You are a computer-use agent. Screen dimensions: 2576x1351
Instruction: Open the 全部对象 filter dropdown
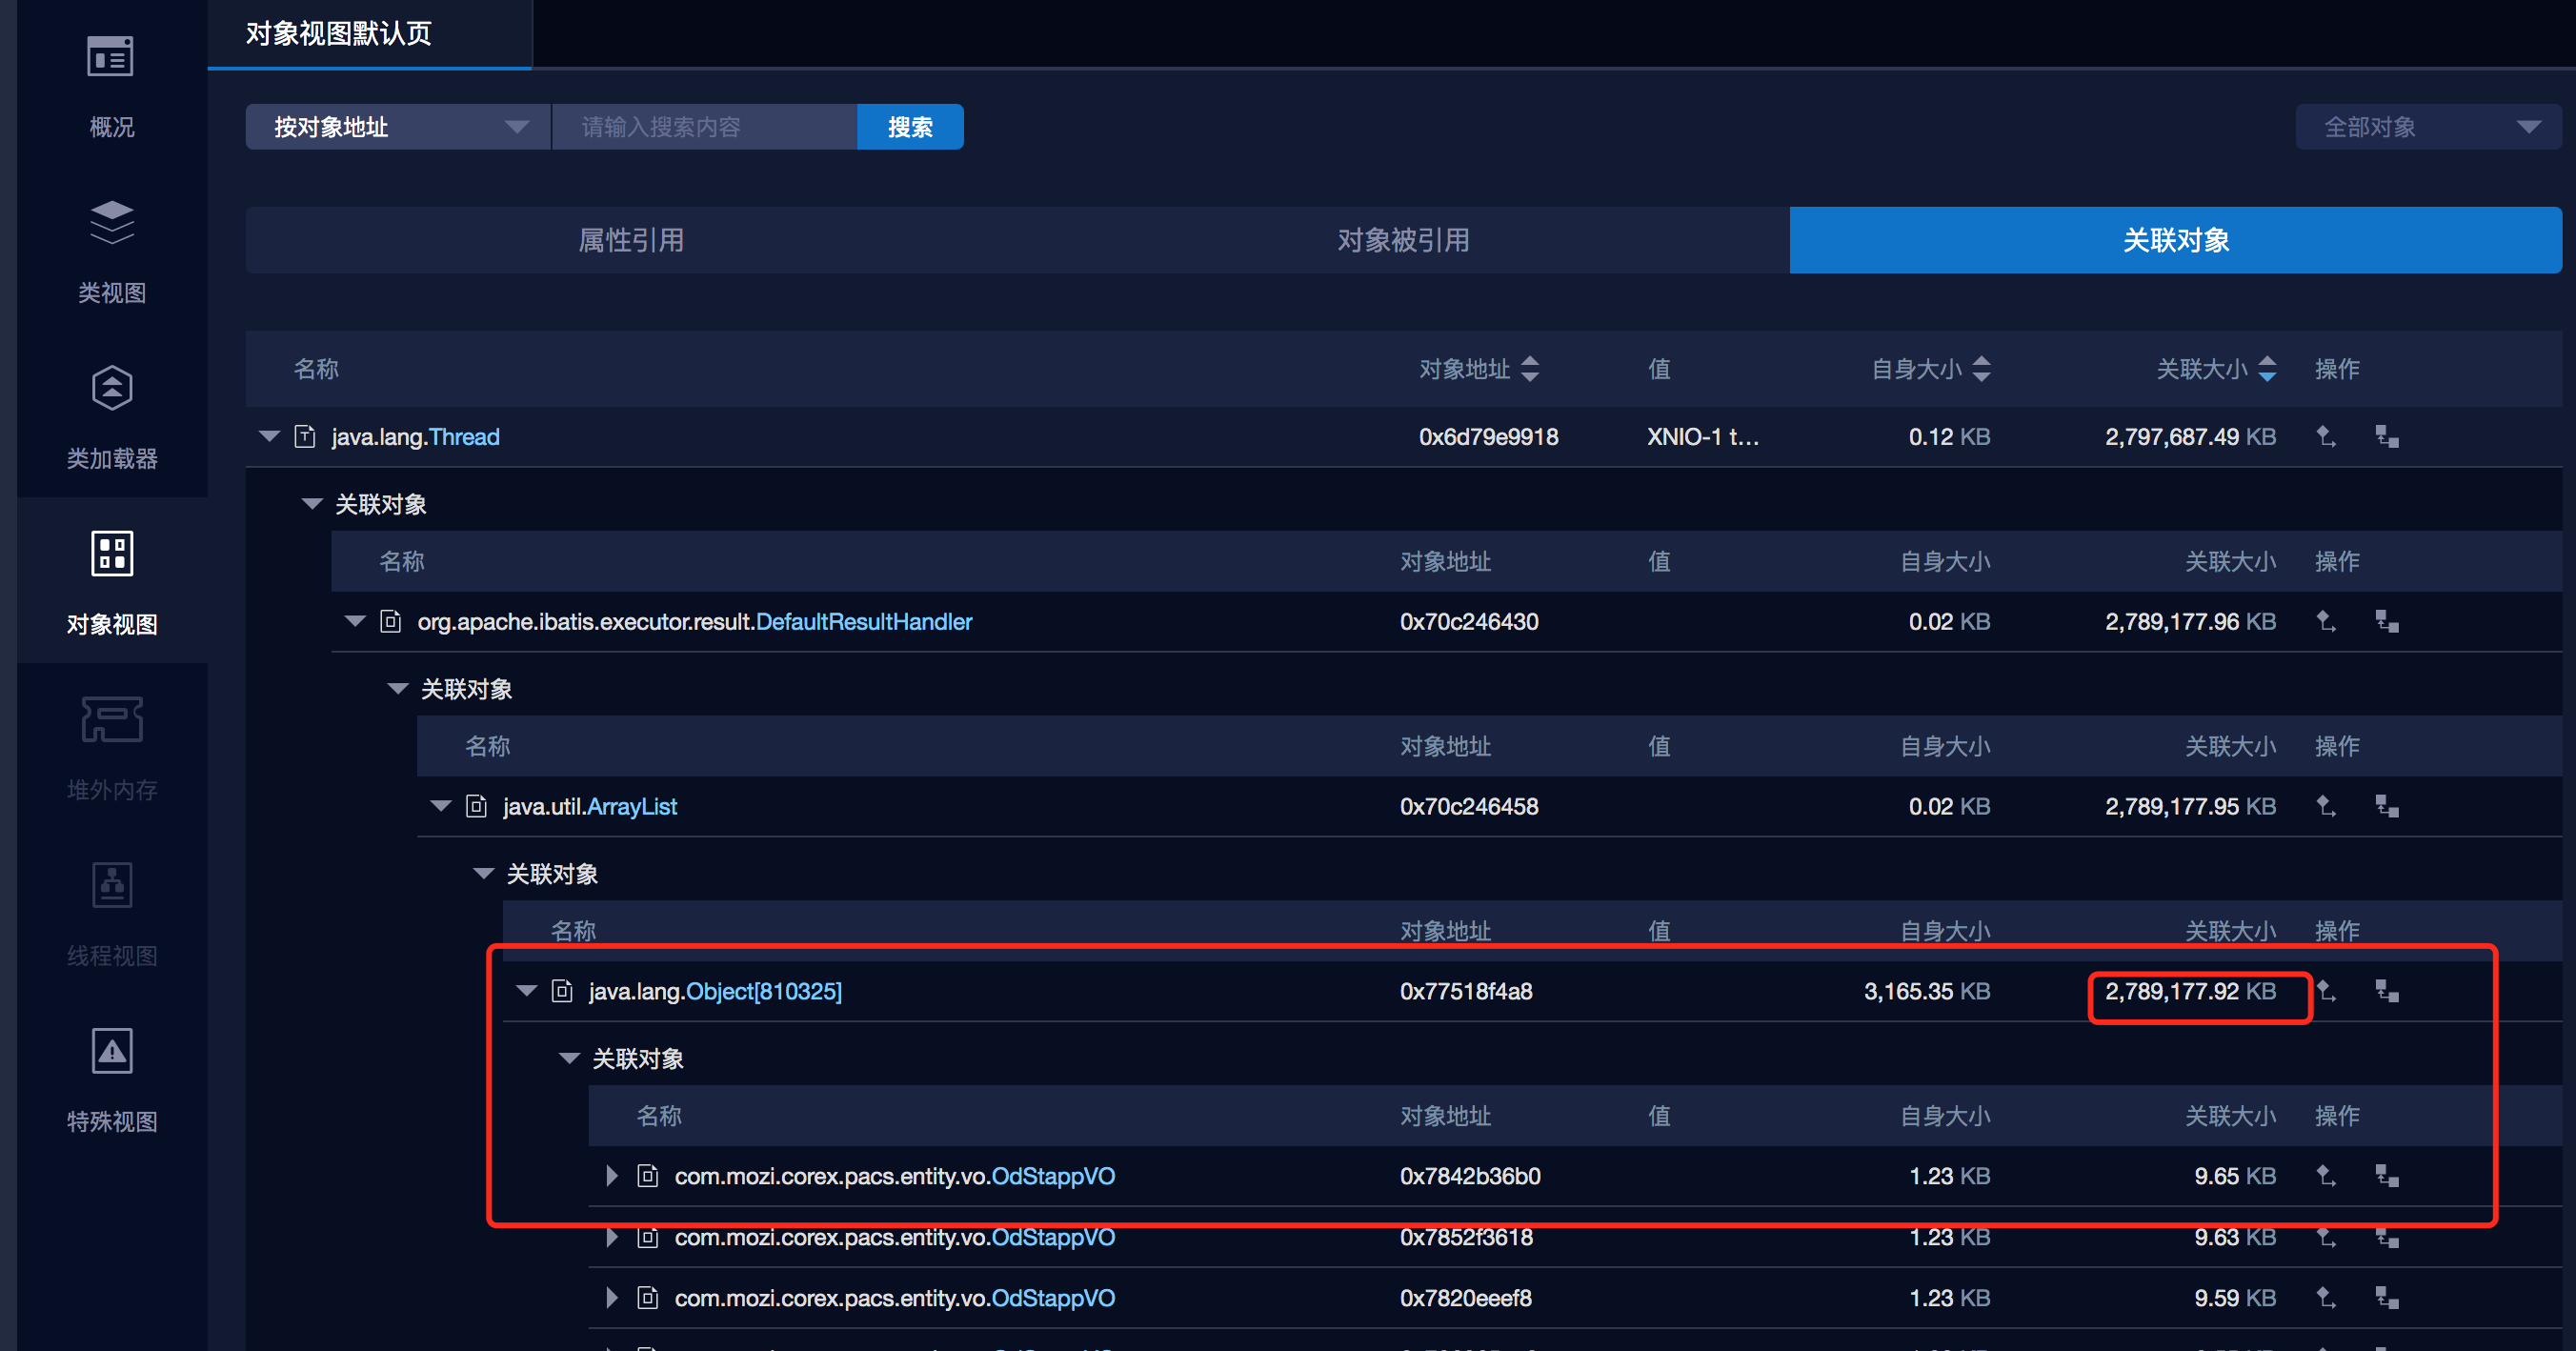pos(2428,127)
